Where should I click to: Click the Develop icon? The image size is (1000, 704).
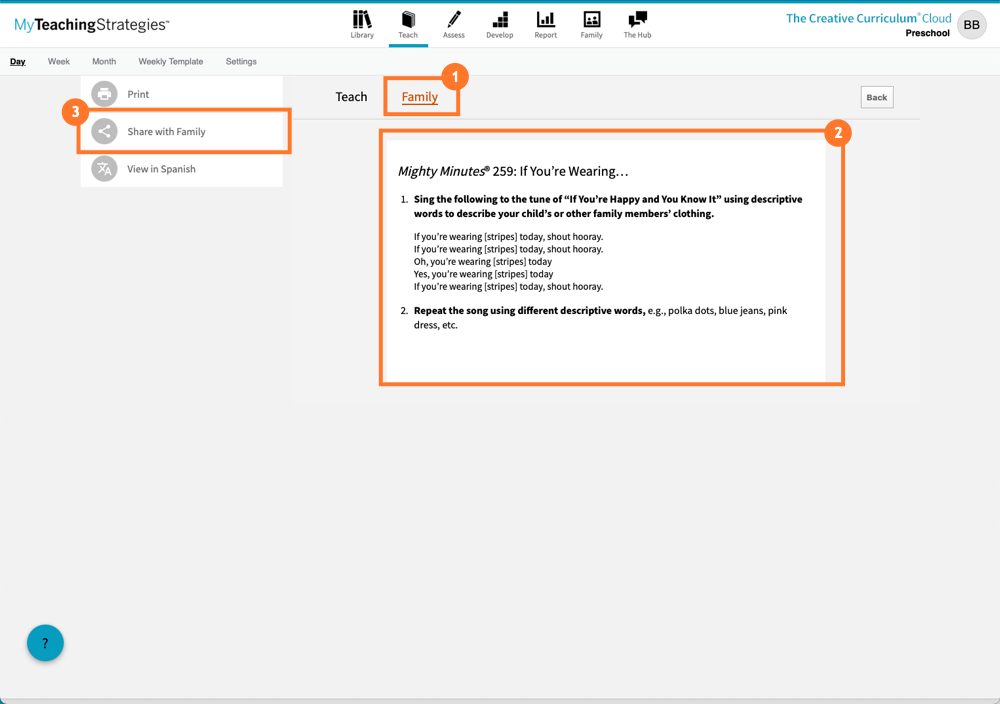point(499,24)
